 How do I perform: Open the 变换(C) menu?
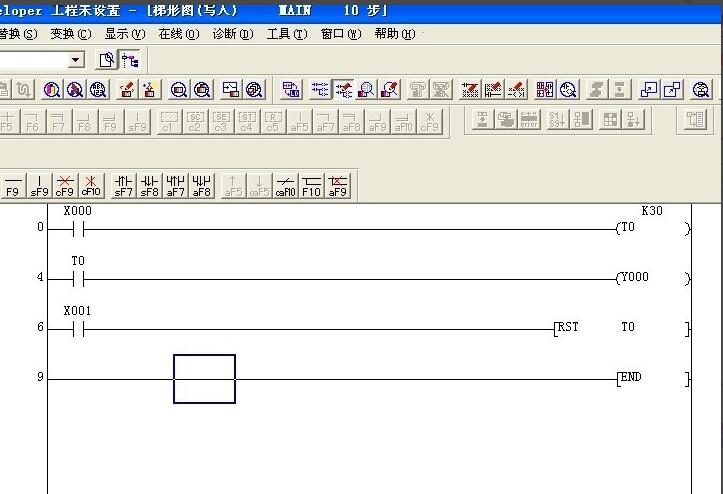(x=71, y=34)
